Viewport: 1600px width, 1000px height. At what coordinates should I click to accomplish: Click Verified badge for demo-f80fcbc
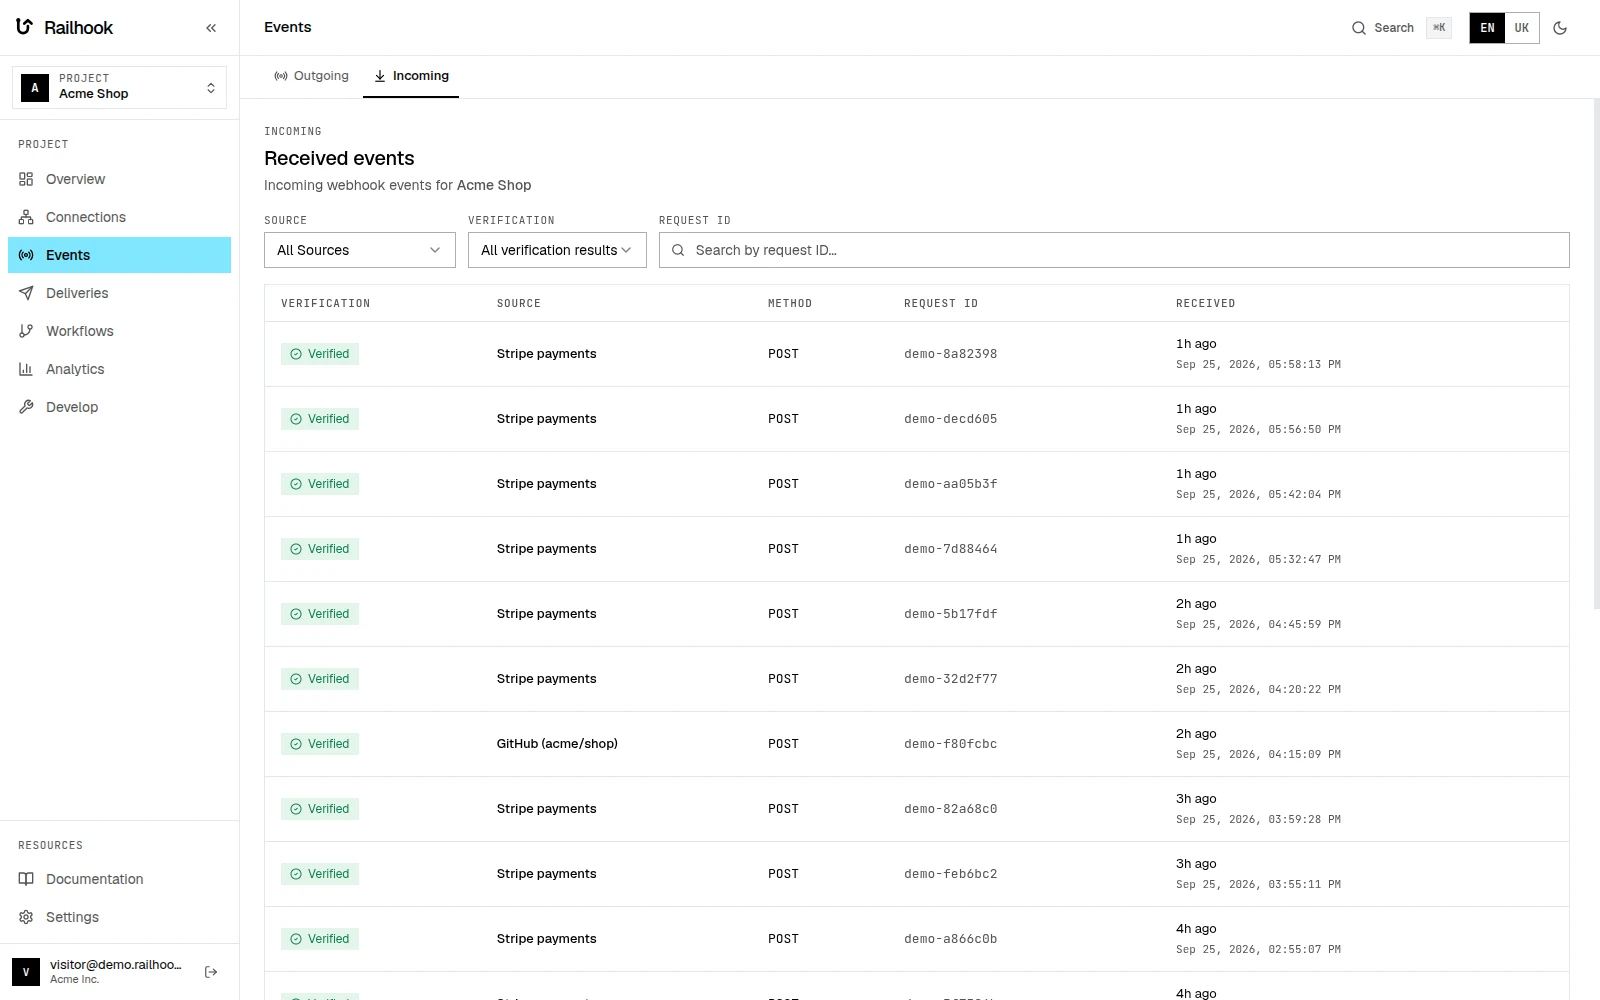(x=320, y=744)
